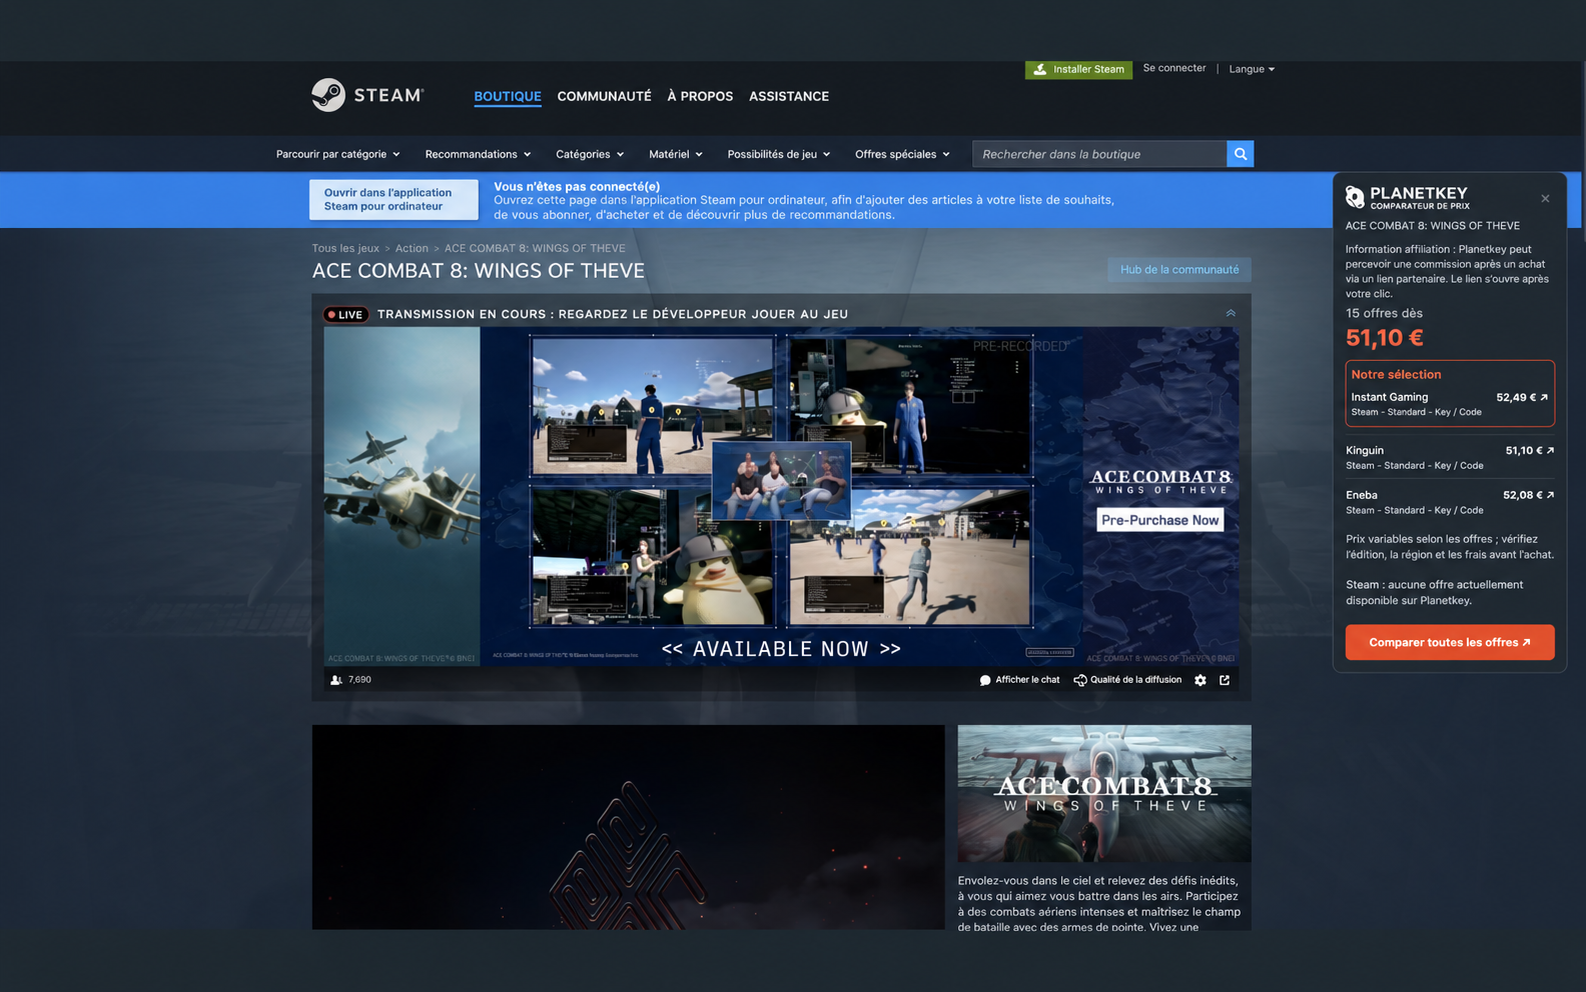The height and width of the screenshot is (992, 1586).
Task: Expand Parcourir par catégorie menu
Action: 338,154
